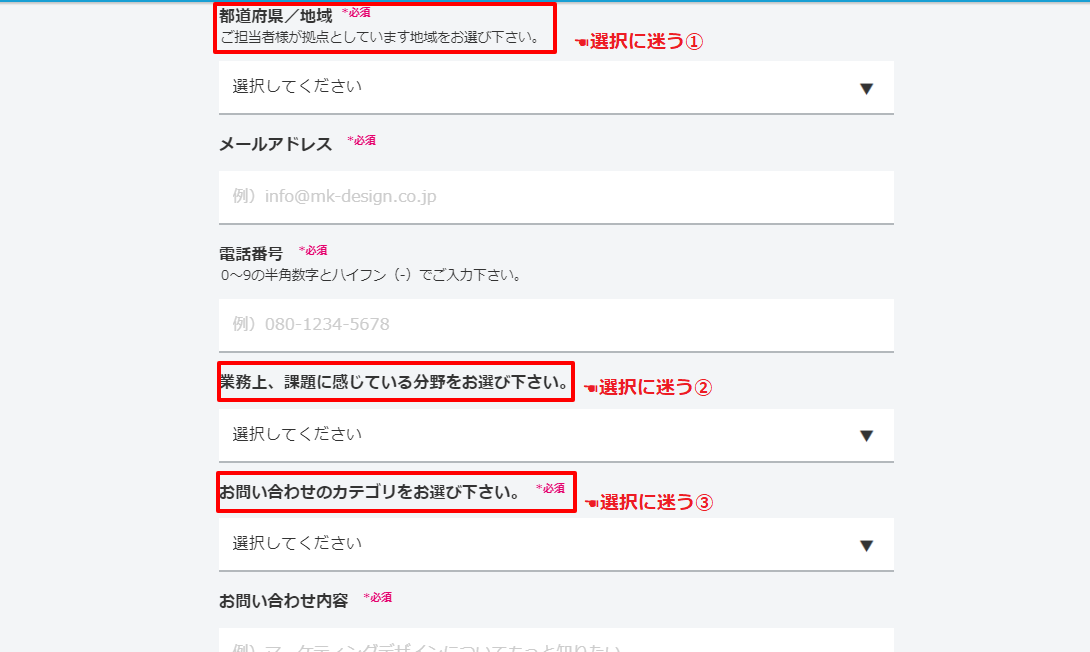This screenshot has height=652, width=1090.
Task: Click the helper text about 半角数字とハイフン
Action: 372,275
